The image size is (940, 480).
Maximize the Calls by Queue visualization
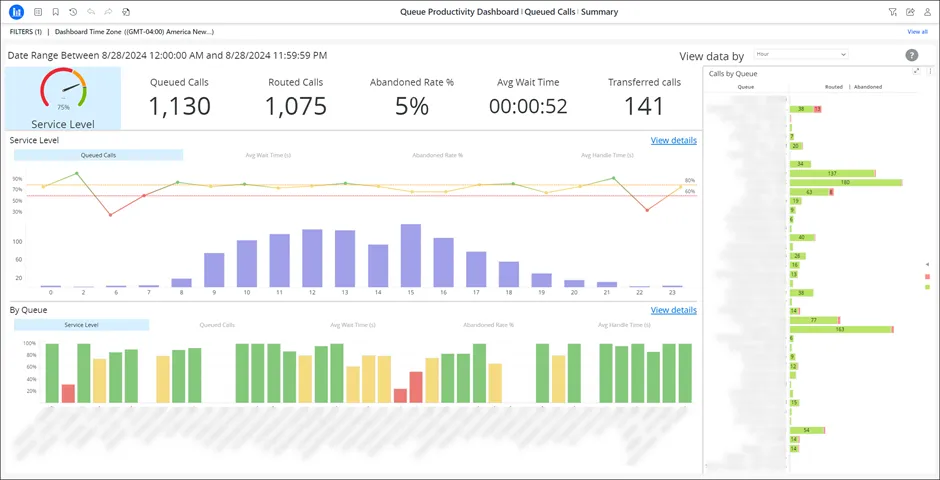[917, 71]
